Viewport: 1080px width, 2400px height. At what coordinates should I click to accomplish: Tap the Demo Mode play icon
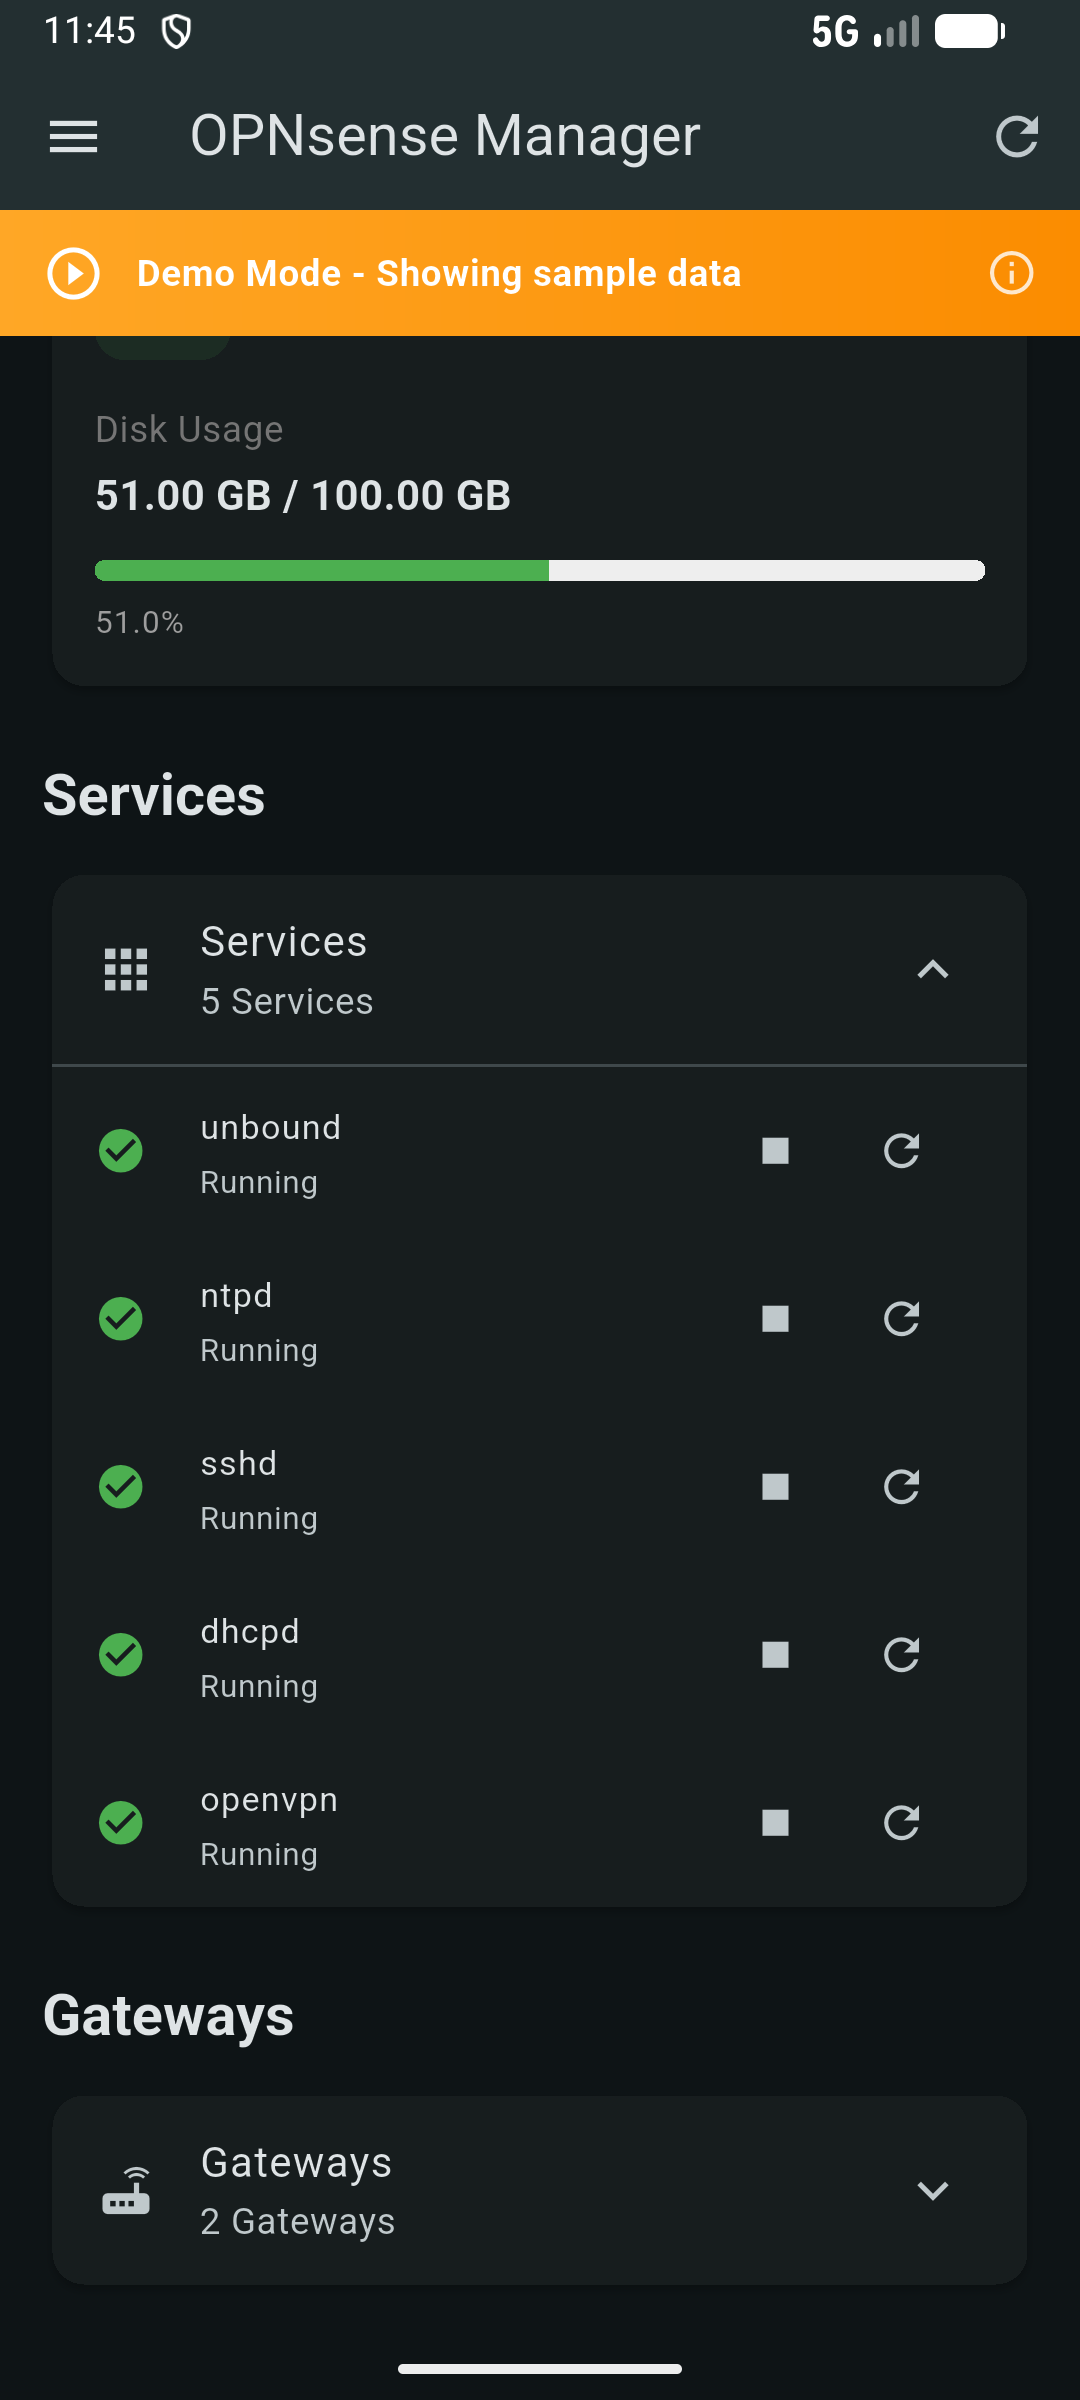(x=73, y=273)
